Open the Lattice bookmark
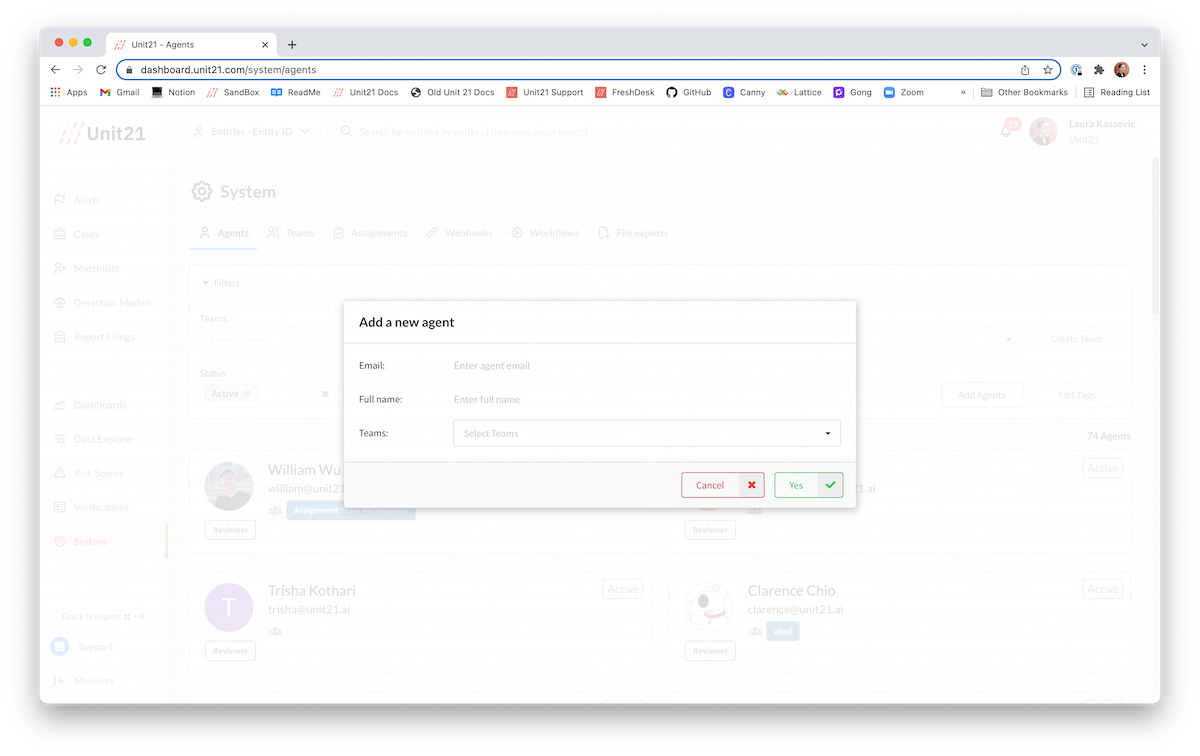The width and height of the screenshot is (1200, 756). click(x=800, y=92)
